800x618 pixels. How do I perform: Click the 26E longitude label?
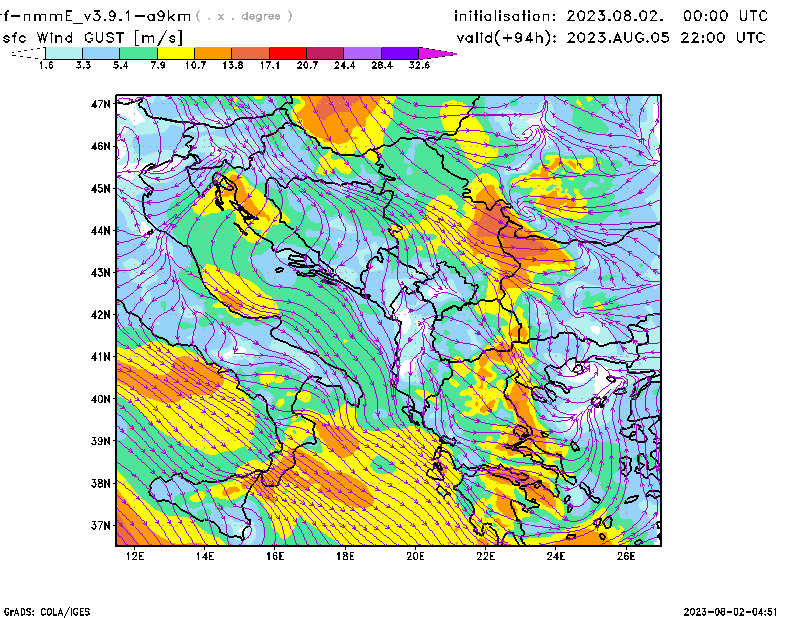click(626, 556)
